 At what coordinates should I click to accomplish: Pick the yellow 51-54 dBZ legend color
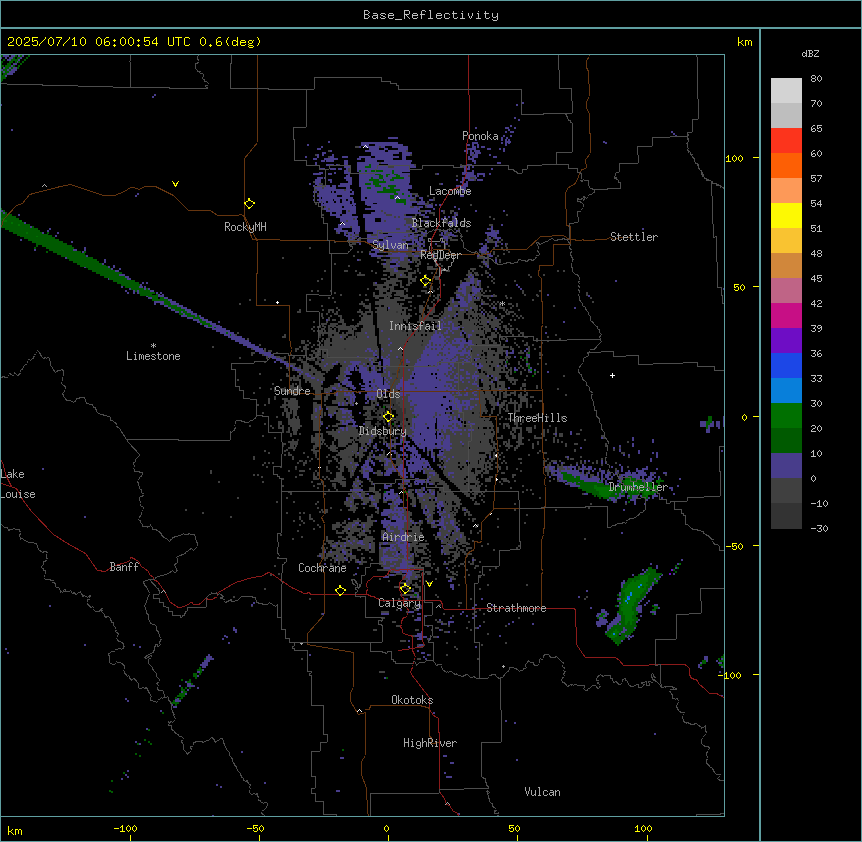coord(786,215)
